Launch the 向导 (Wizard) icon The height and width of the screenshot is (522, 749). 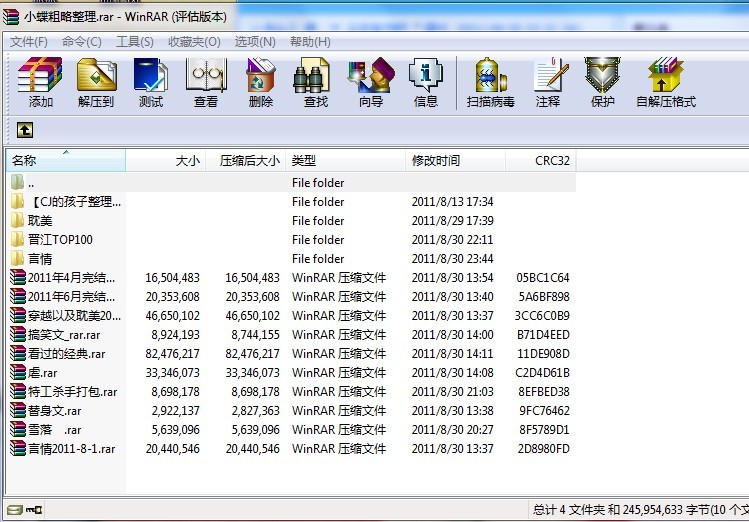[x=371, y=81]
